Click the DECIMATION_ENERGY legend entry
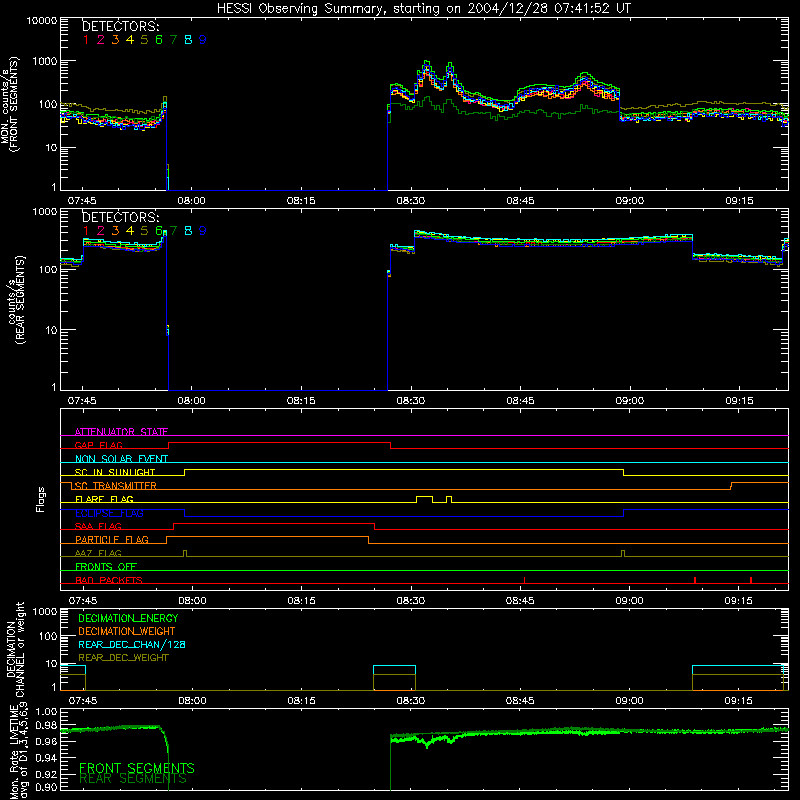This screenshot has width=800, height=800. (x=128, y=618)
